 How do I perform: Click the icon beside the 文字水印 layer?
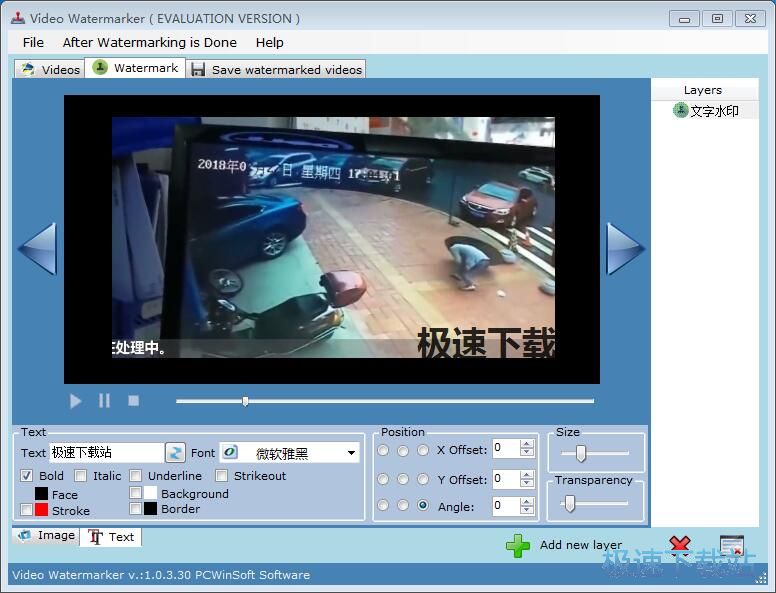tap(680, 110)
